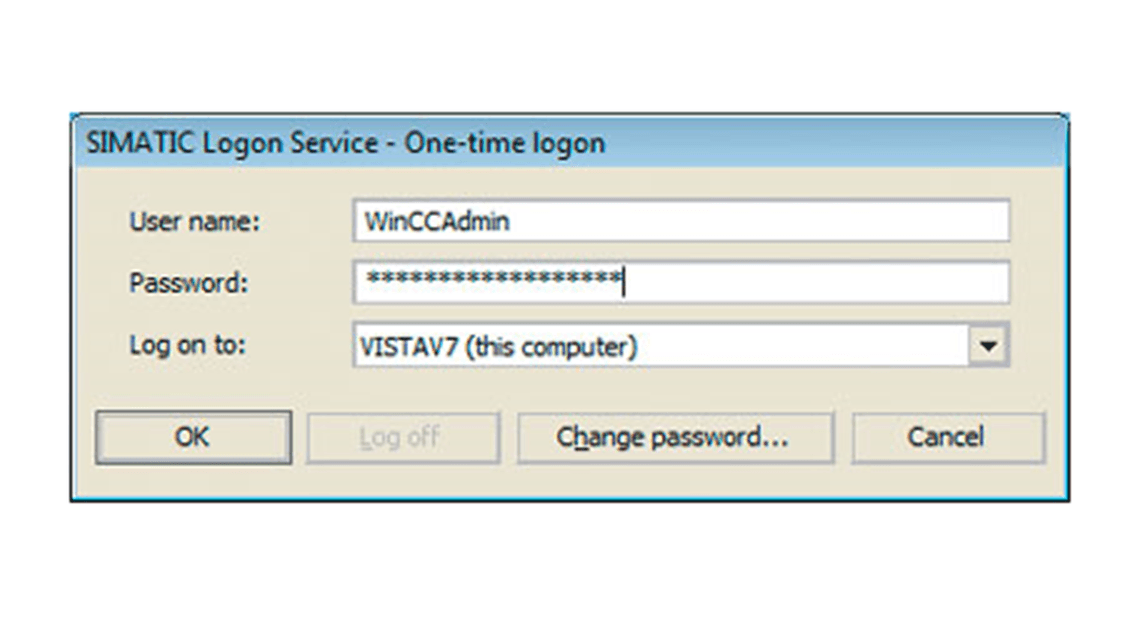Image resolution: width=1125 pixels, height=633 pixels.
Task: Click "(this computer)" text in combo box
Action: coord(551,347)
